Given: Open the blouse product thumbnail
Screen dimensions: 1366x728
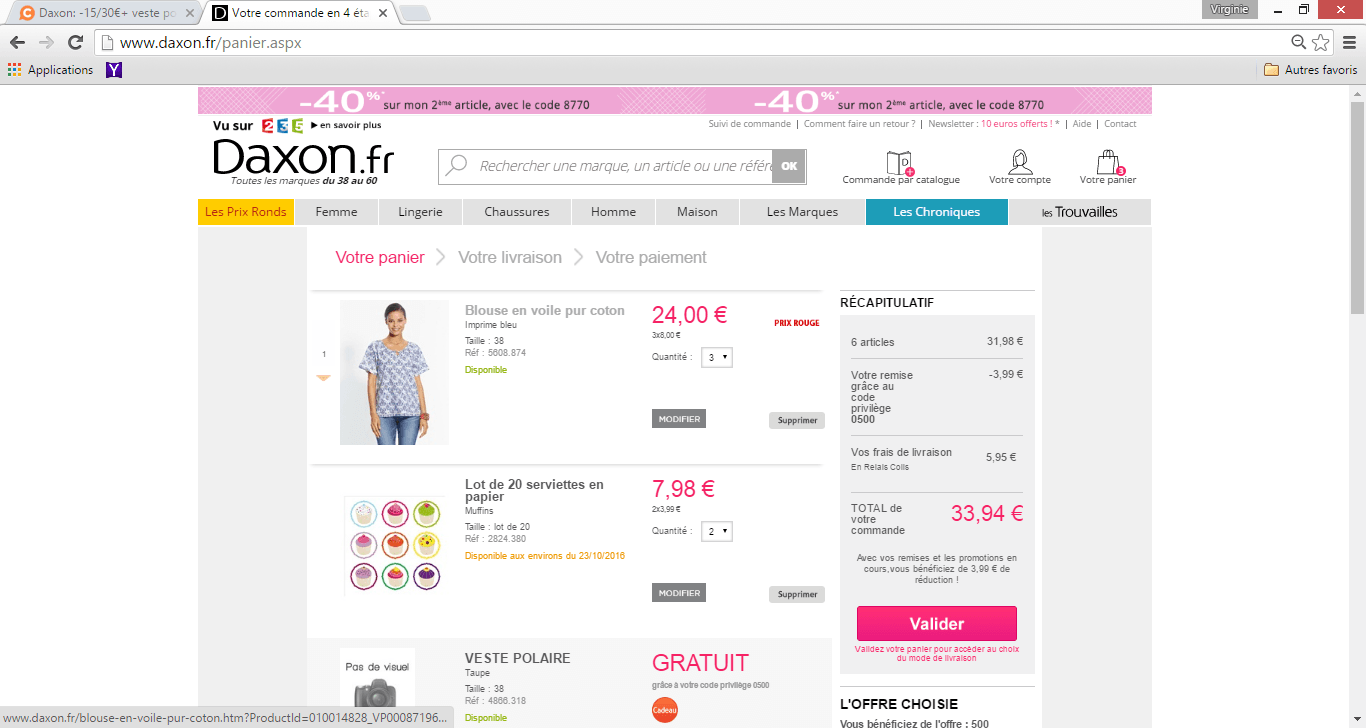Looking at the screenshot, I should click(x=394, y=372).
